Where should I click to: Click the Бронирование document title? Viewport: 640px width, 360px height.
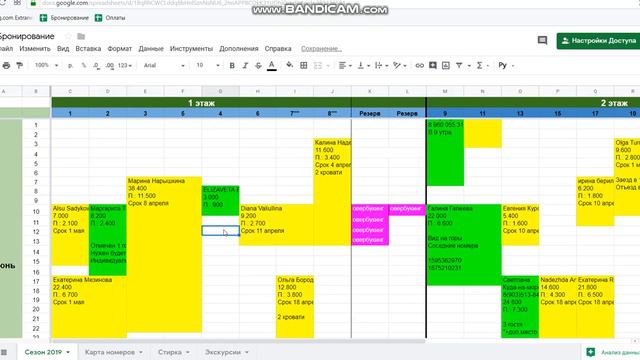[x=27, y=36]
